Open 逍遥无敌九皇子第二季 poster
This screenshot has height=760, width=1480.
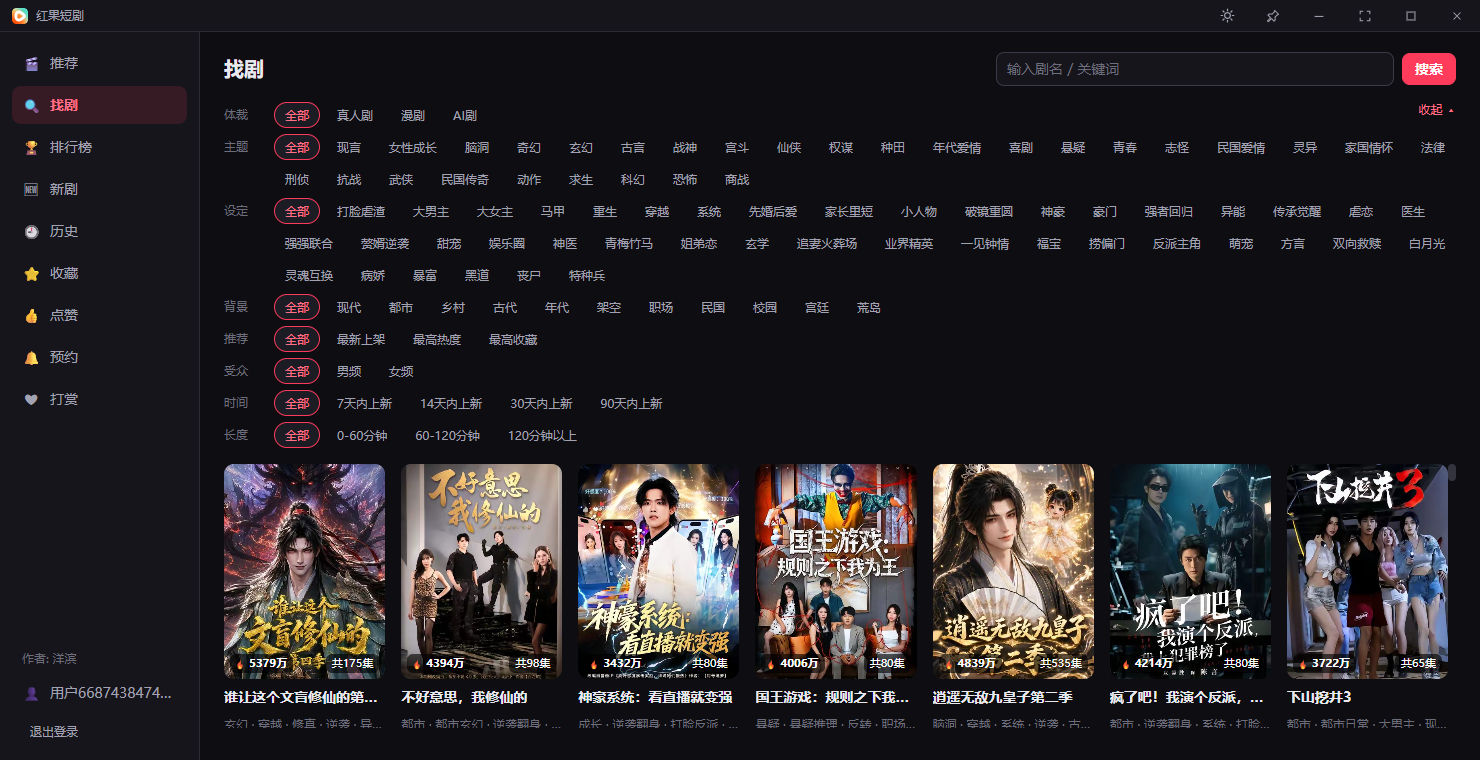point(1013,571)
